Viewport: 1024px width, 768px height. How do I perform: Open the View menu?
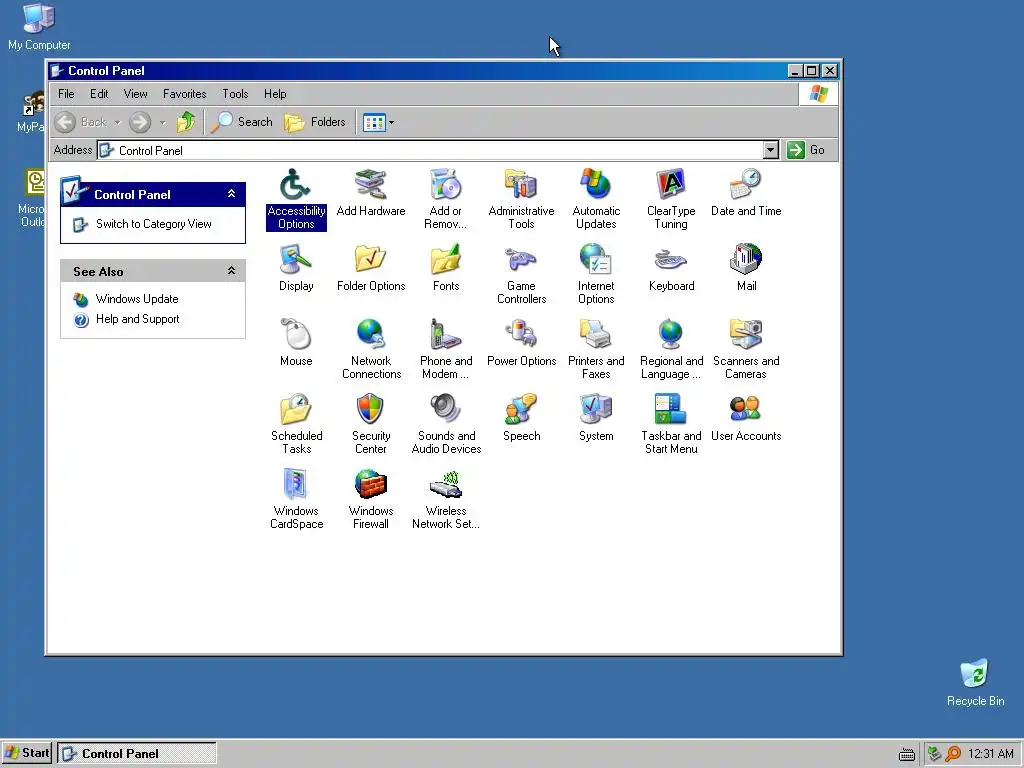135,94
